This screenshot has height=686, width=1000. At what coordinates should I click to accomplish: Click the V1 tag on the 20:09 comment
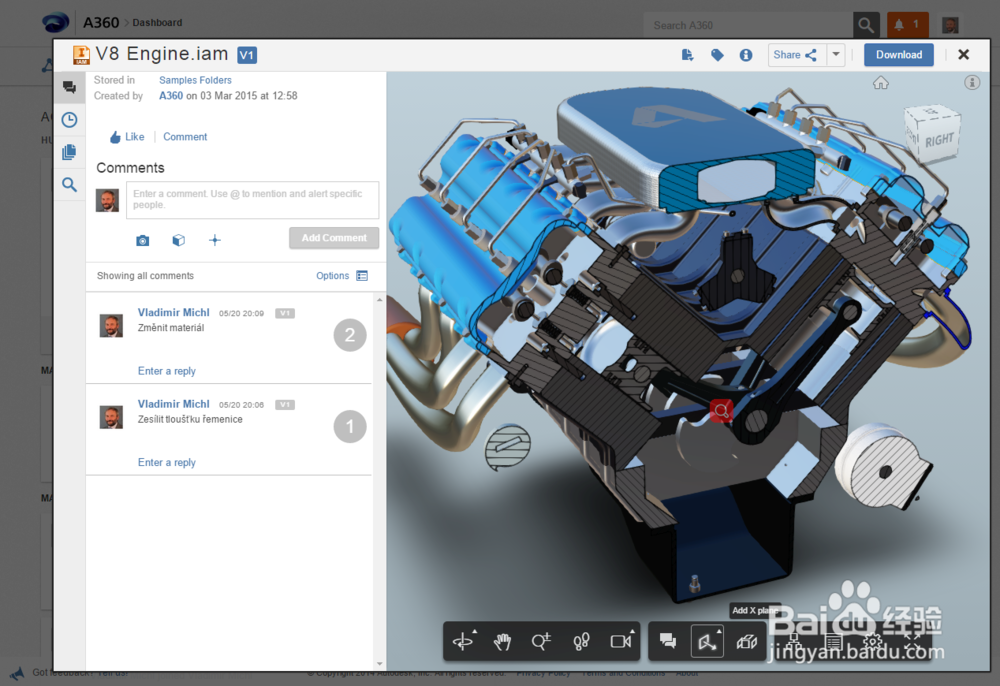point(285,313)
